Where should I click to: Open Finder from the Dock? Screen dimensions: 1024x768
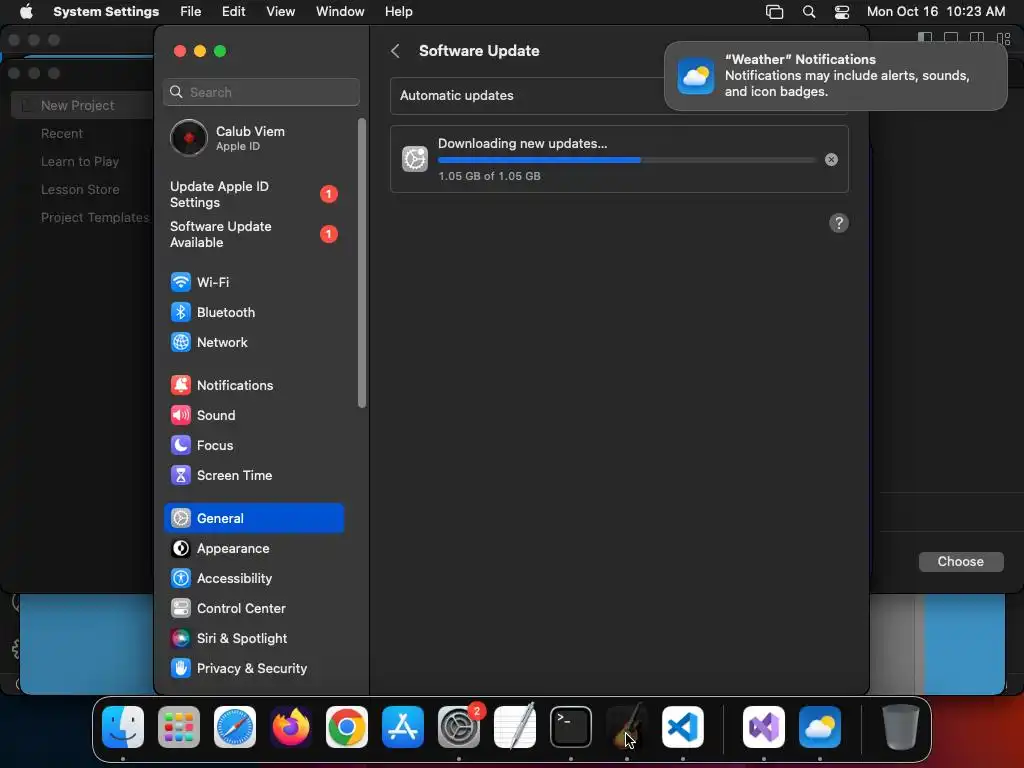tap(123, 727)
